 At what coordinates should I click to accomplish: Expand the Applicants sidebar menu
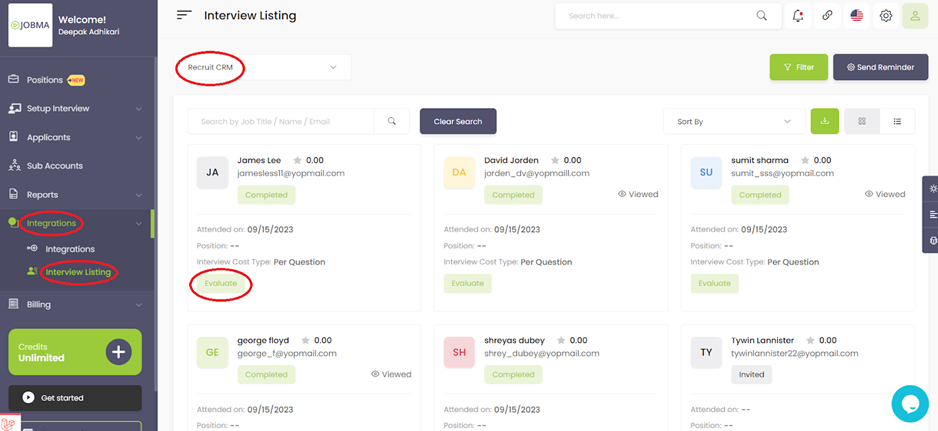[x=76, y=137]
